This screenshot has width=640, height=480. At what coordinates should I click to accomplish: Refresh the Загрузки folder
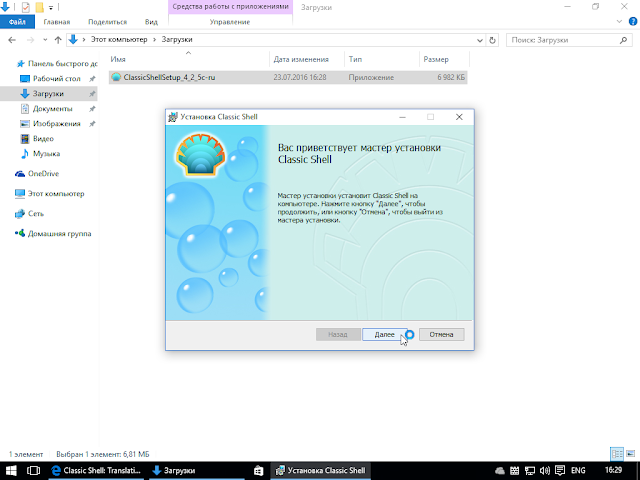(492, 40)
